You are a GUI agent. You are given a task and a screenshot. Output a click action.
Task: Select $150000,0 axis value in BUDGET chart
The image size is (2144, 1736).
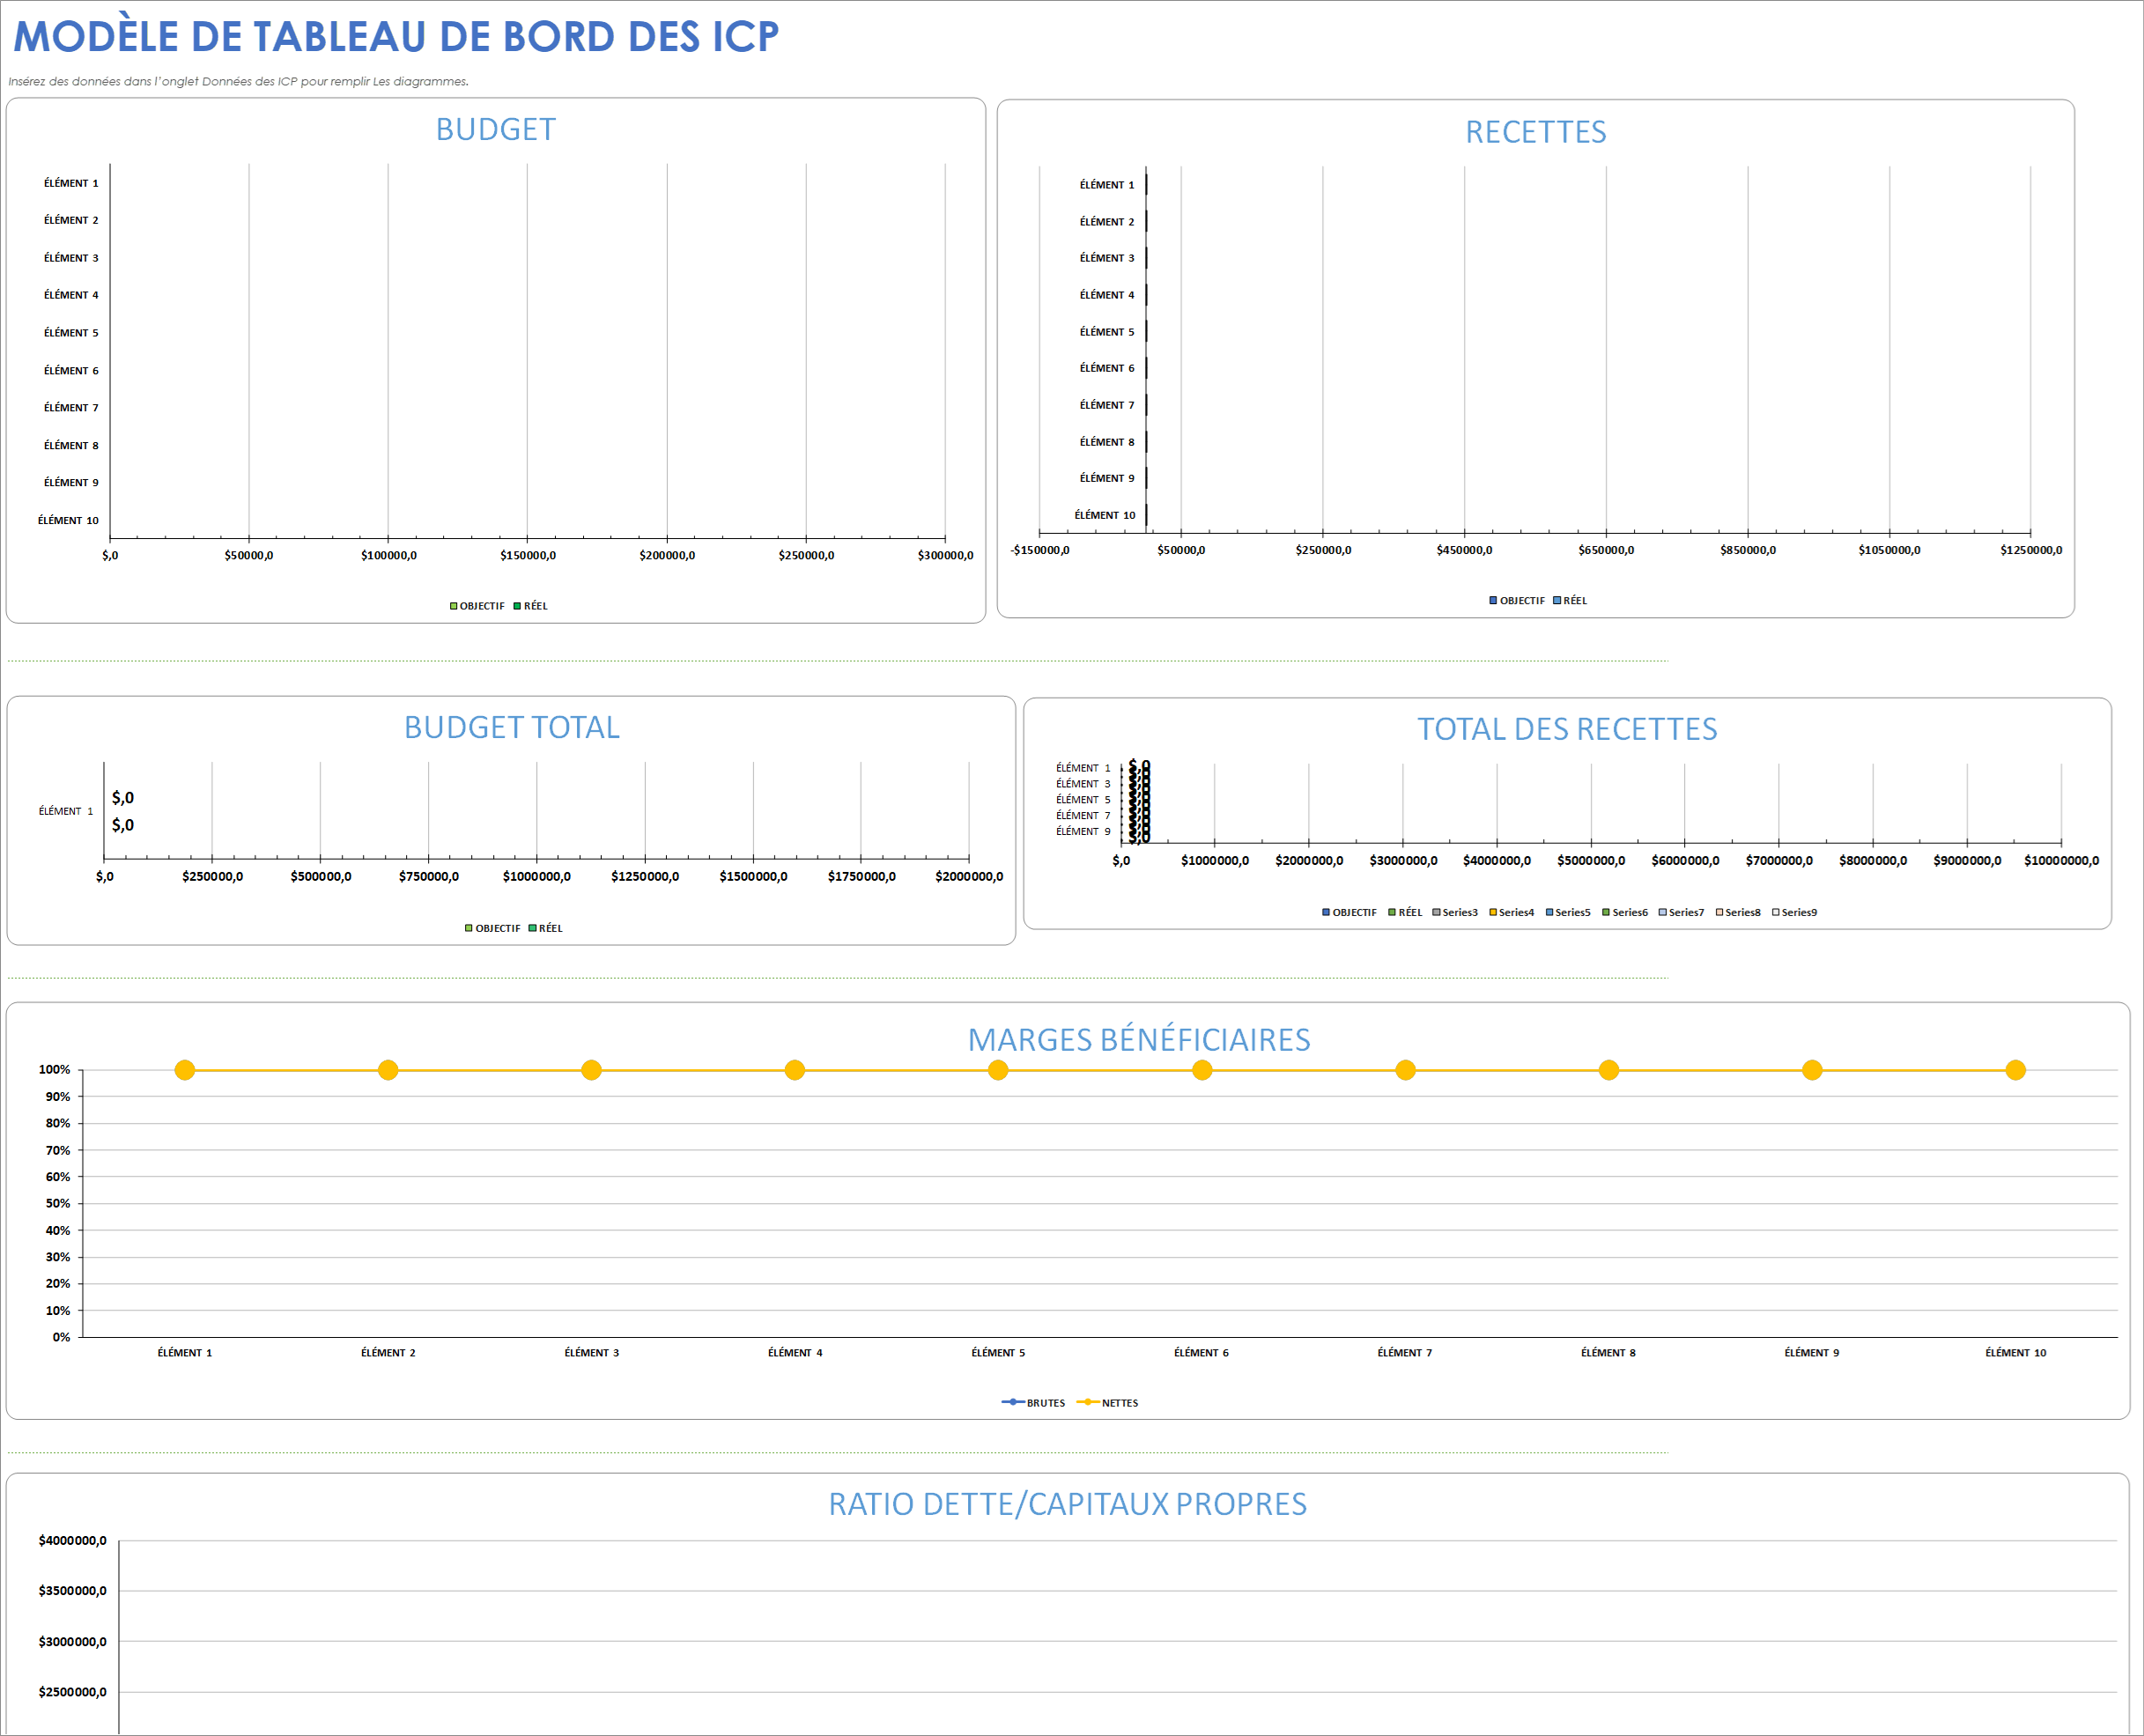528,556
